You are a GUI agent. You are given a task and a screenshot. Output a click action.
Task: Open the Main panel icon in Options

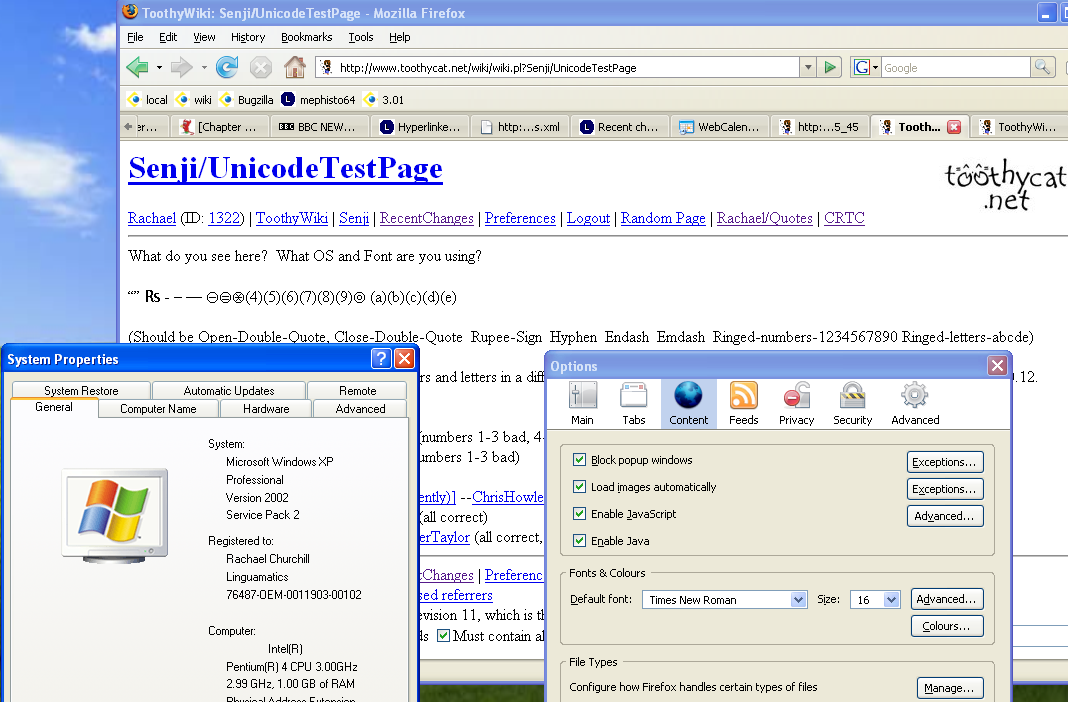click(x=582, y=404)
